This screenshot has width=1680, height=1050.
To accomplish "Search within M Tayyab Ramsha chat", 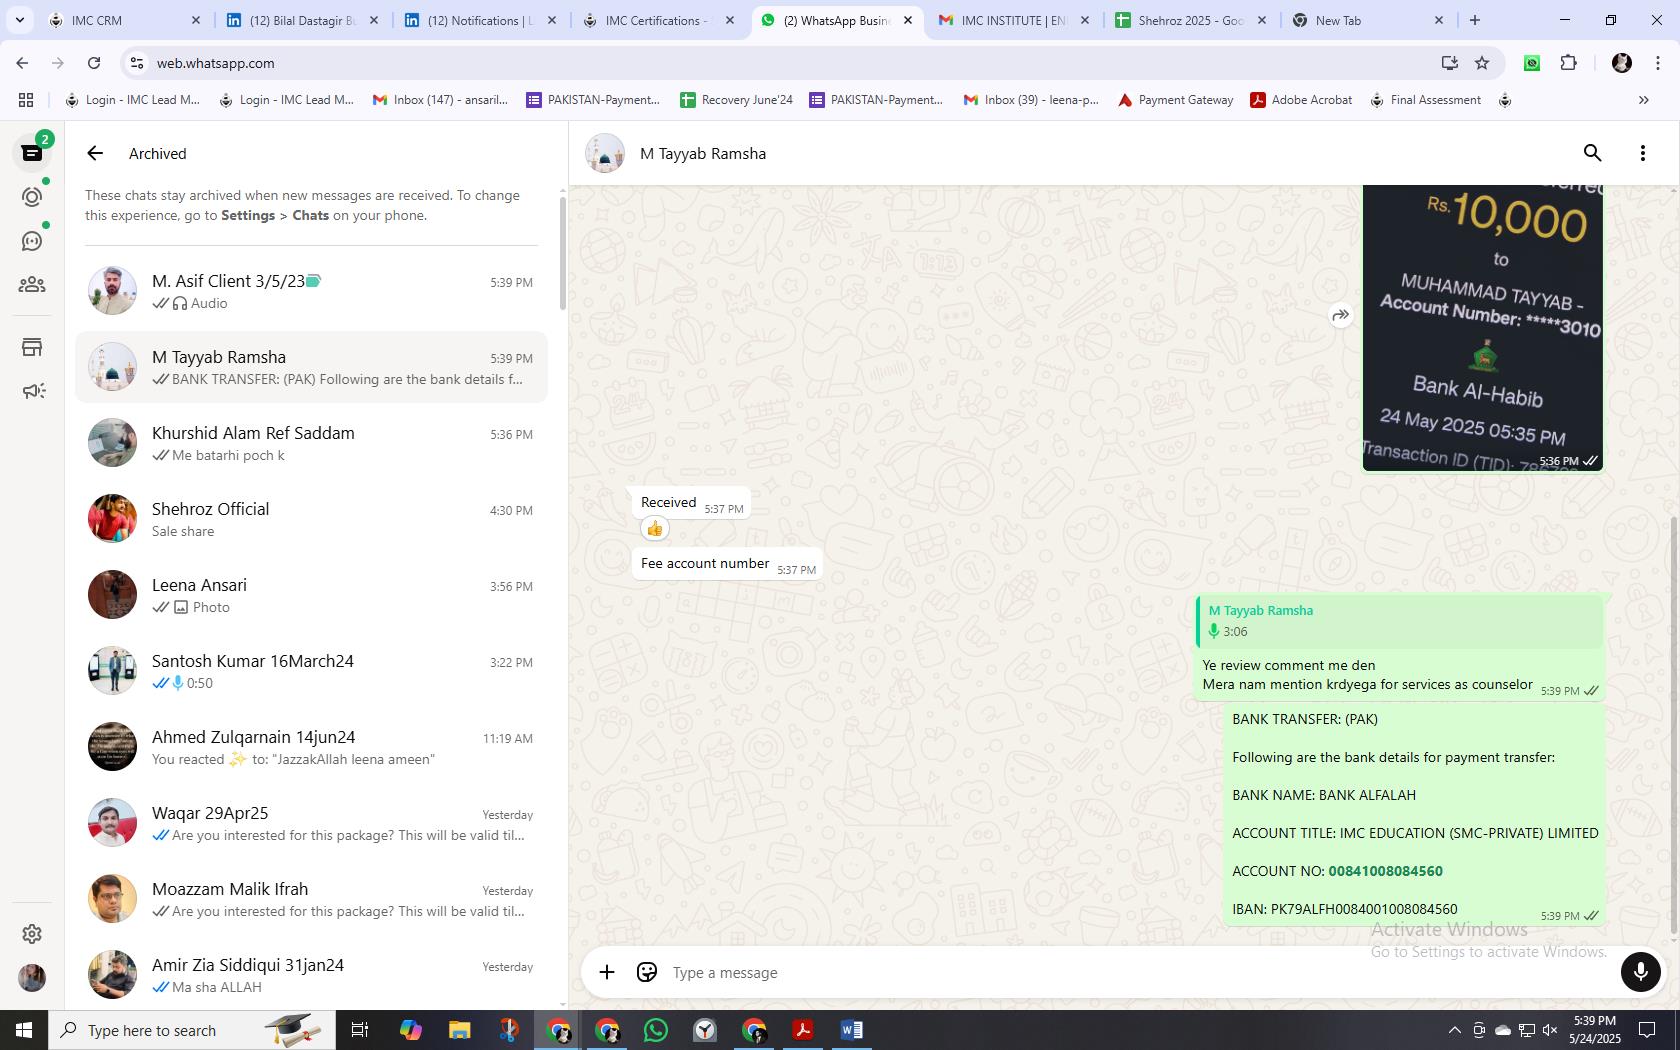I will tap(1592, 153).
